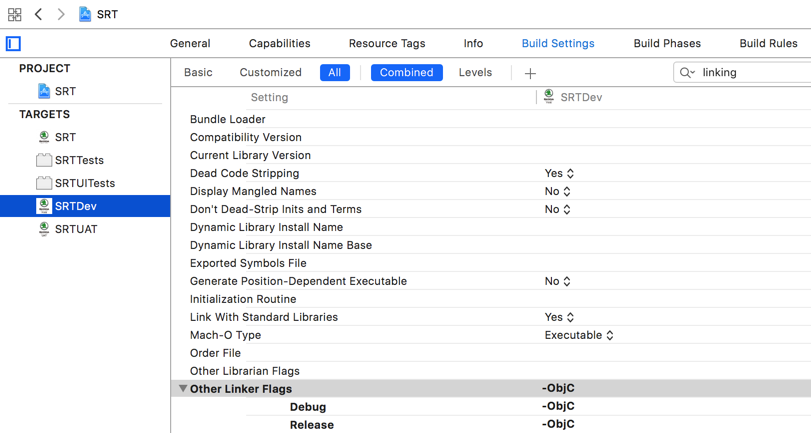Viewport: 811px width, 433px height.
Task: Open the search magnifier filter options
Action: (x=687, y=72)
